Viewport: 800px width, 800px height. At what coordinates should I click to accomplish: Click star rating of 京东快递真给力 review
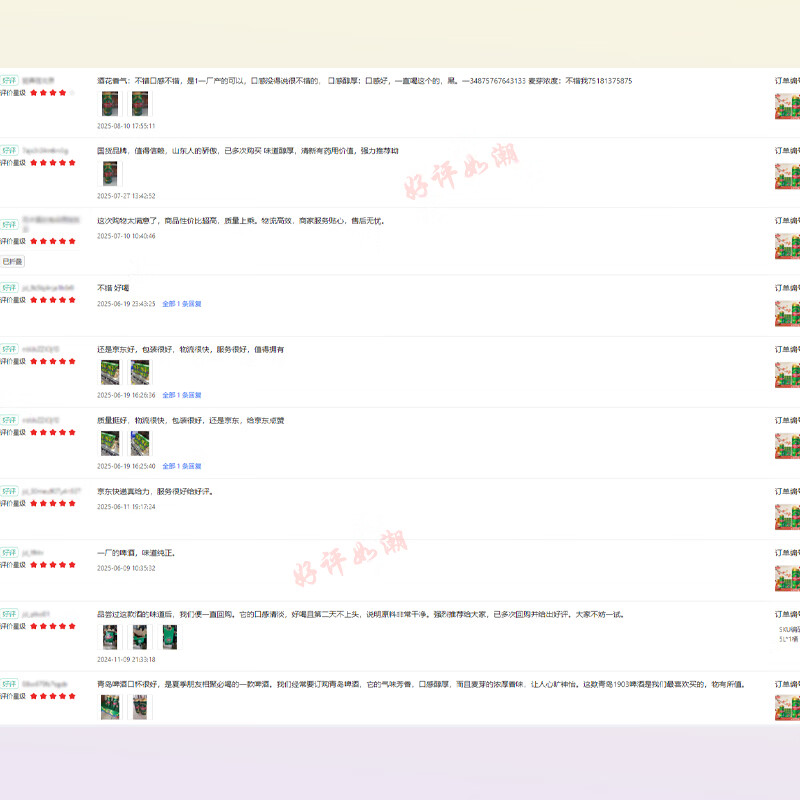[52, 503]
